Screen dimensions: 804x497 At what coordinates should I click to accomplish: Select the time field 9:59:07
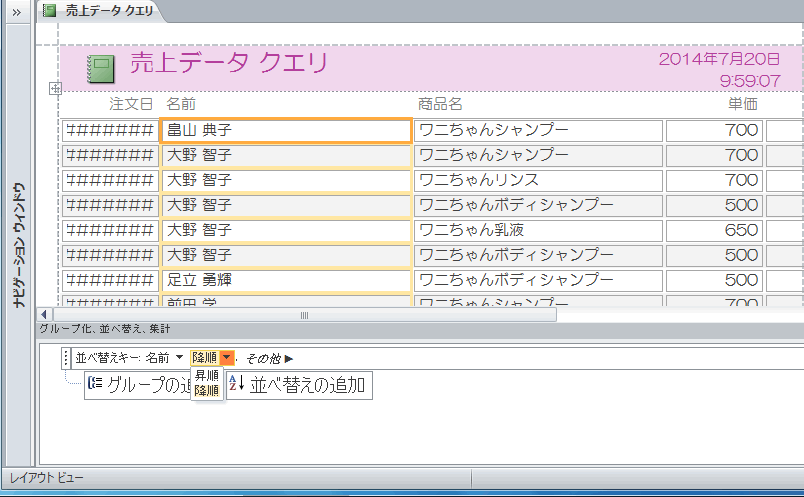[x=750, y=81]
